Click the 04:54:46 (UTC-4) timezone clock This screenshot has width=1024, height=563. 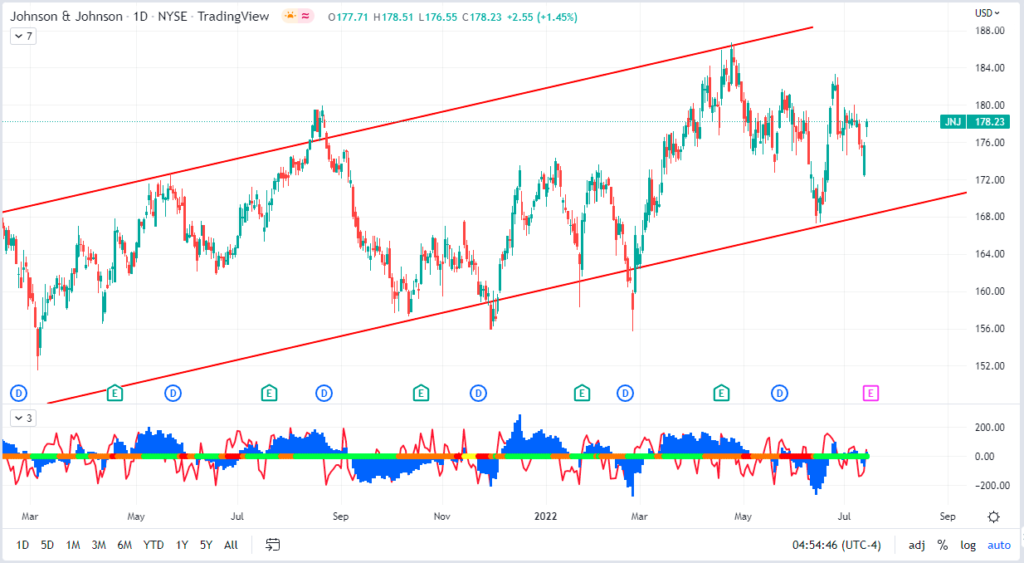click(837, 545)
